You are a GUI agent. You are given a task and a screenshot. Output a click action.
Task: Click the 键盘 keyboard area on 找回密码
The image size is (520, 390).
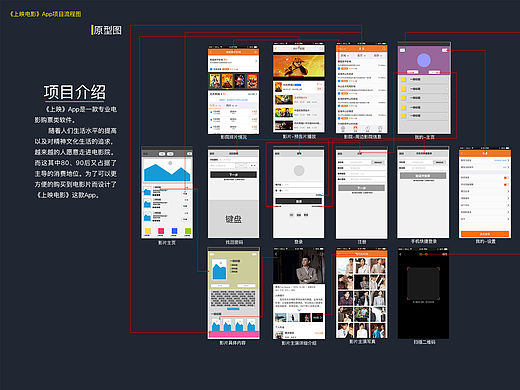pos(233,219)
